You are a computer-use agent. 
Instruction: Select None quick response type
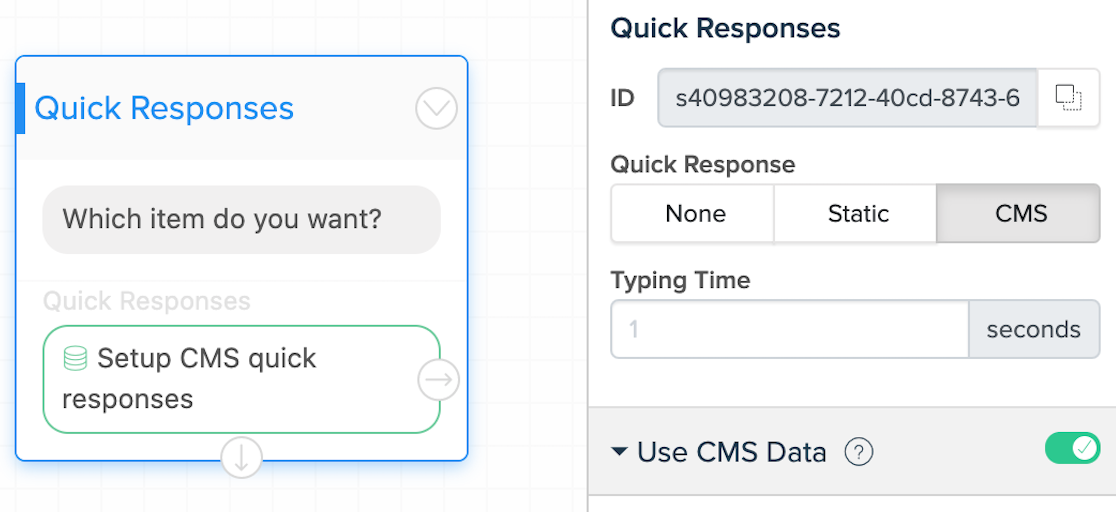pos(695,214)
